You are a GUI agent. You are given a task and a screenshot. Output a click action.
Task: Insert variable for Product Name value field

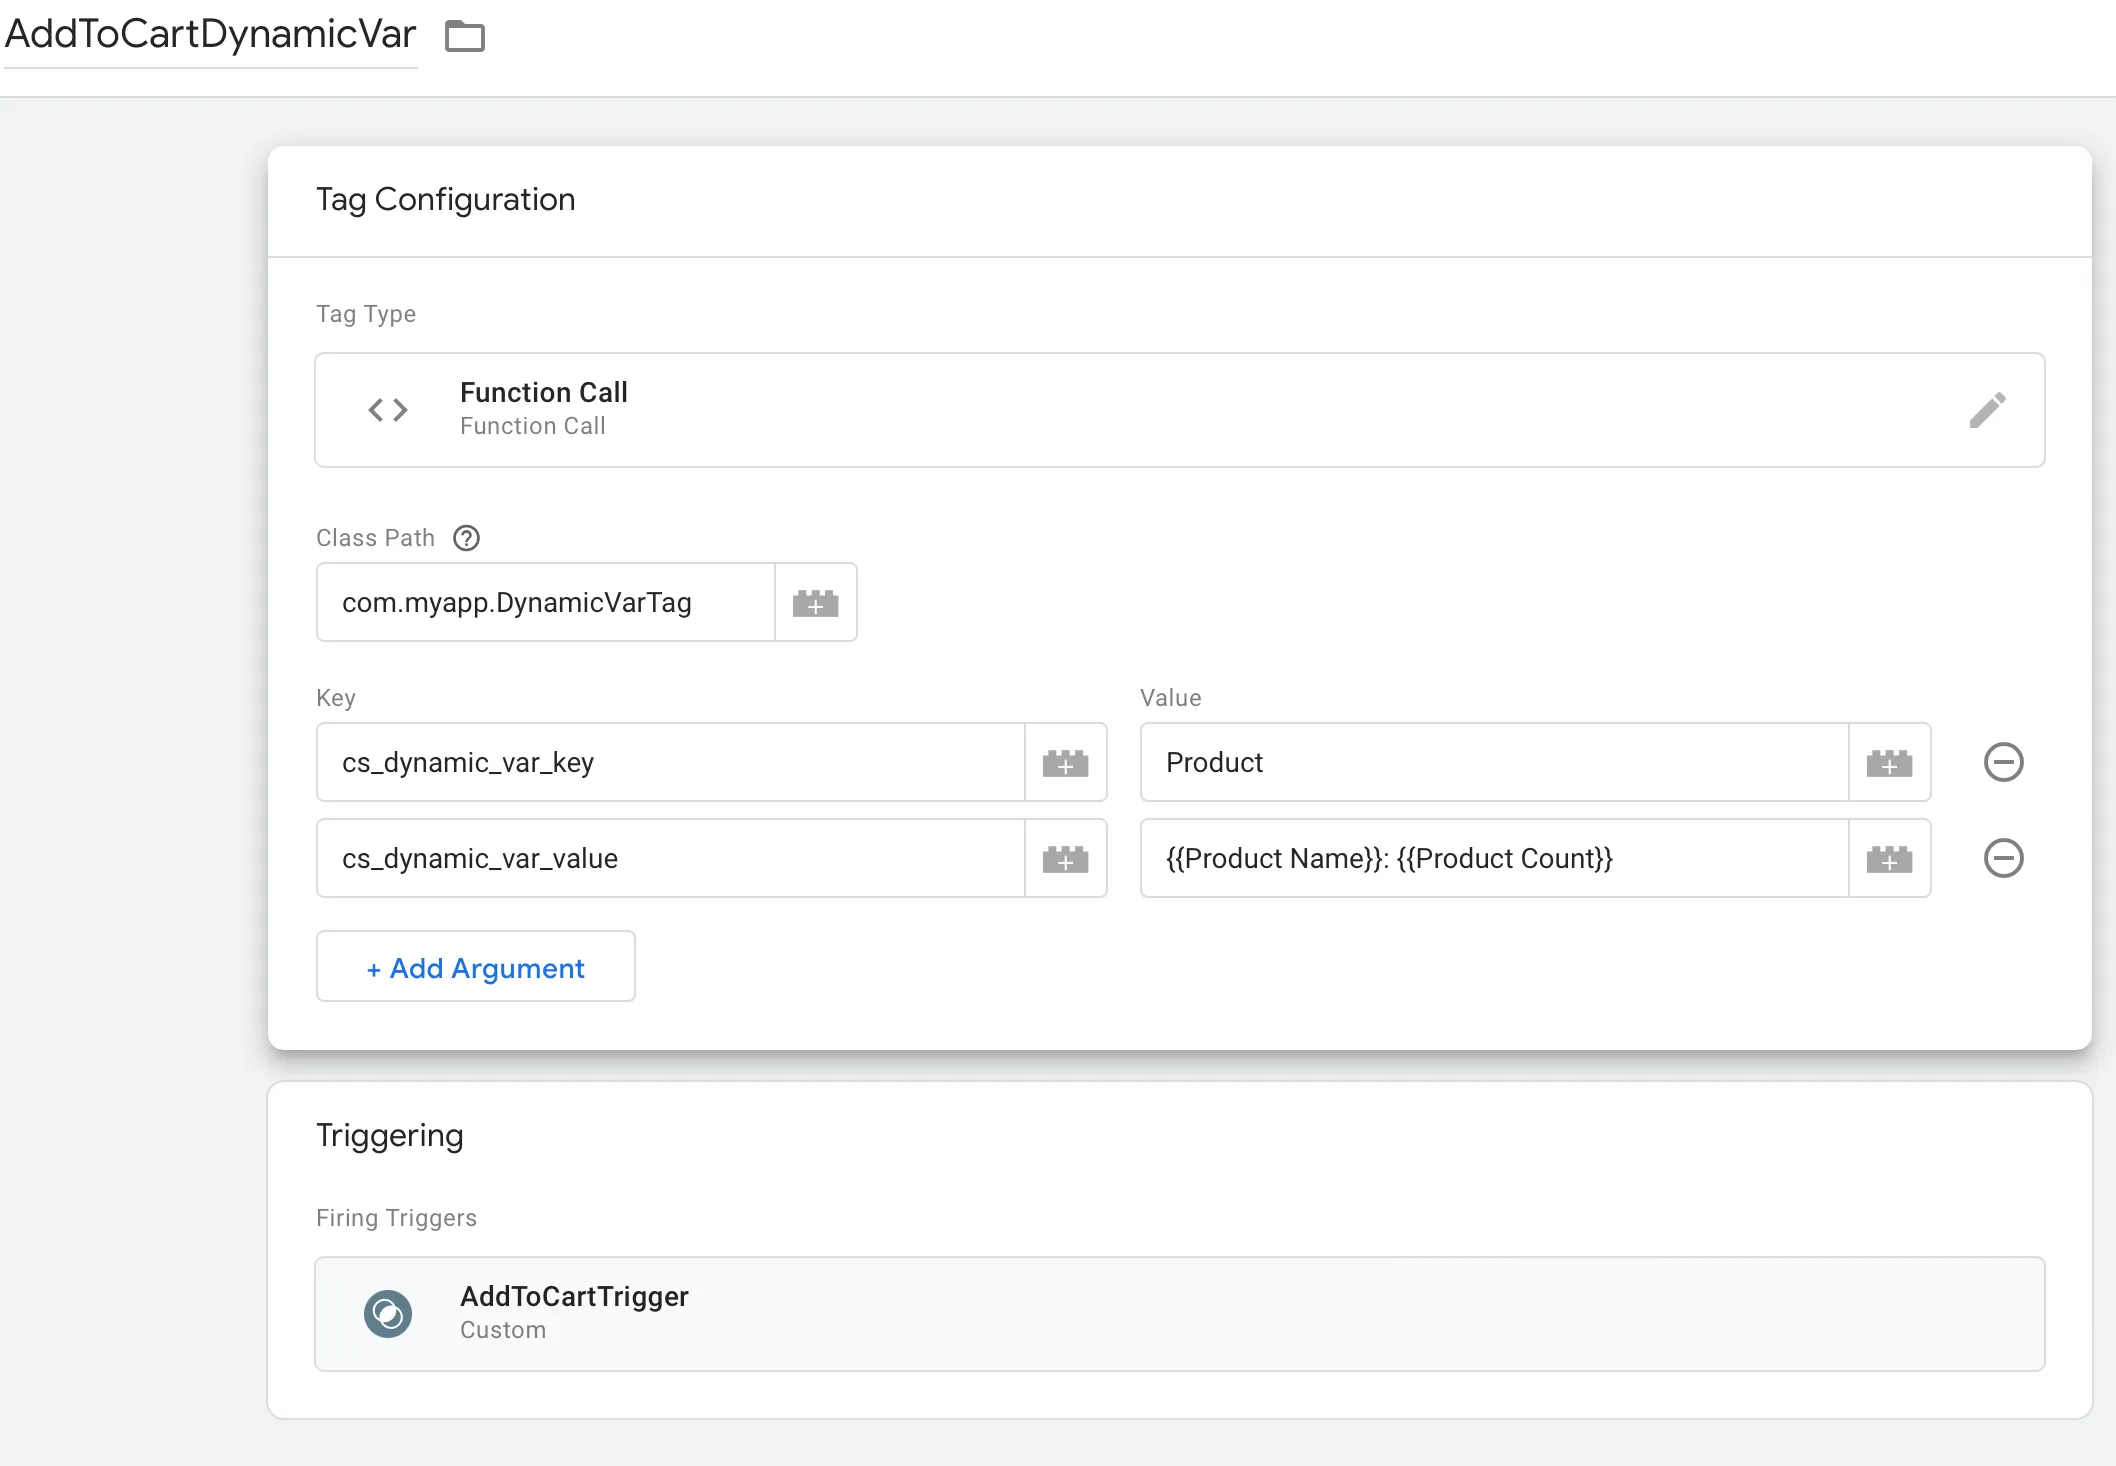coord(1889,859)
